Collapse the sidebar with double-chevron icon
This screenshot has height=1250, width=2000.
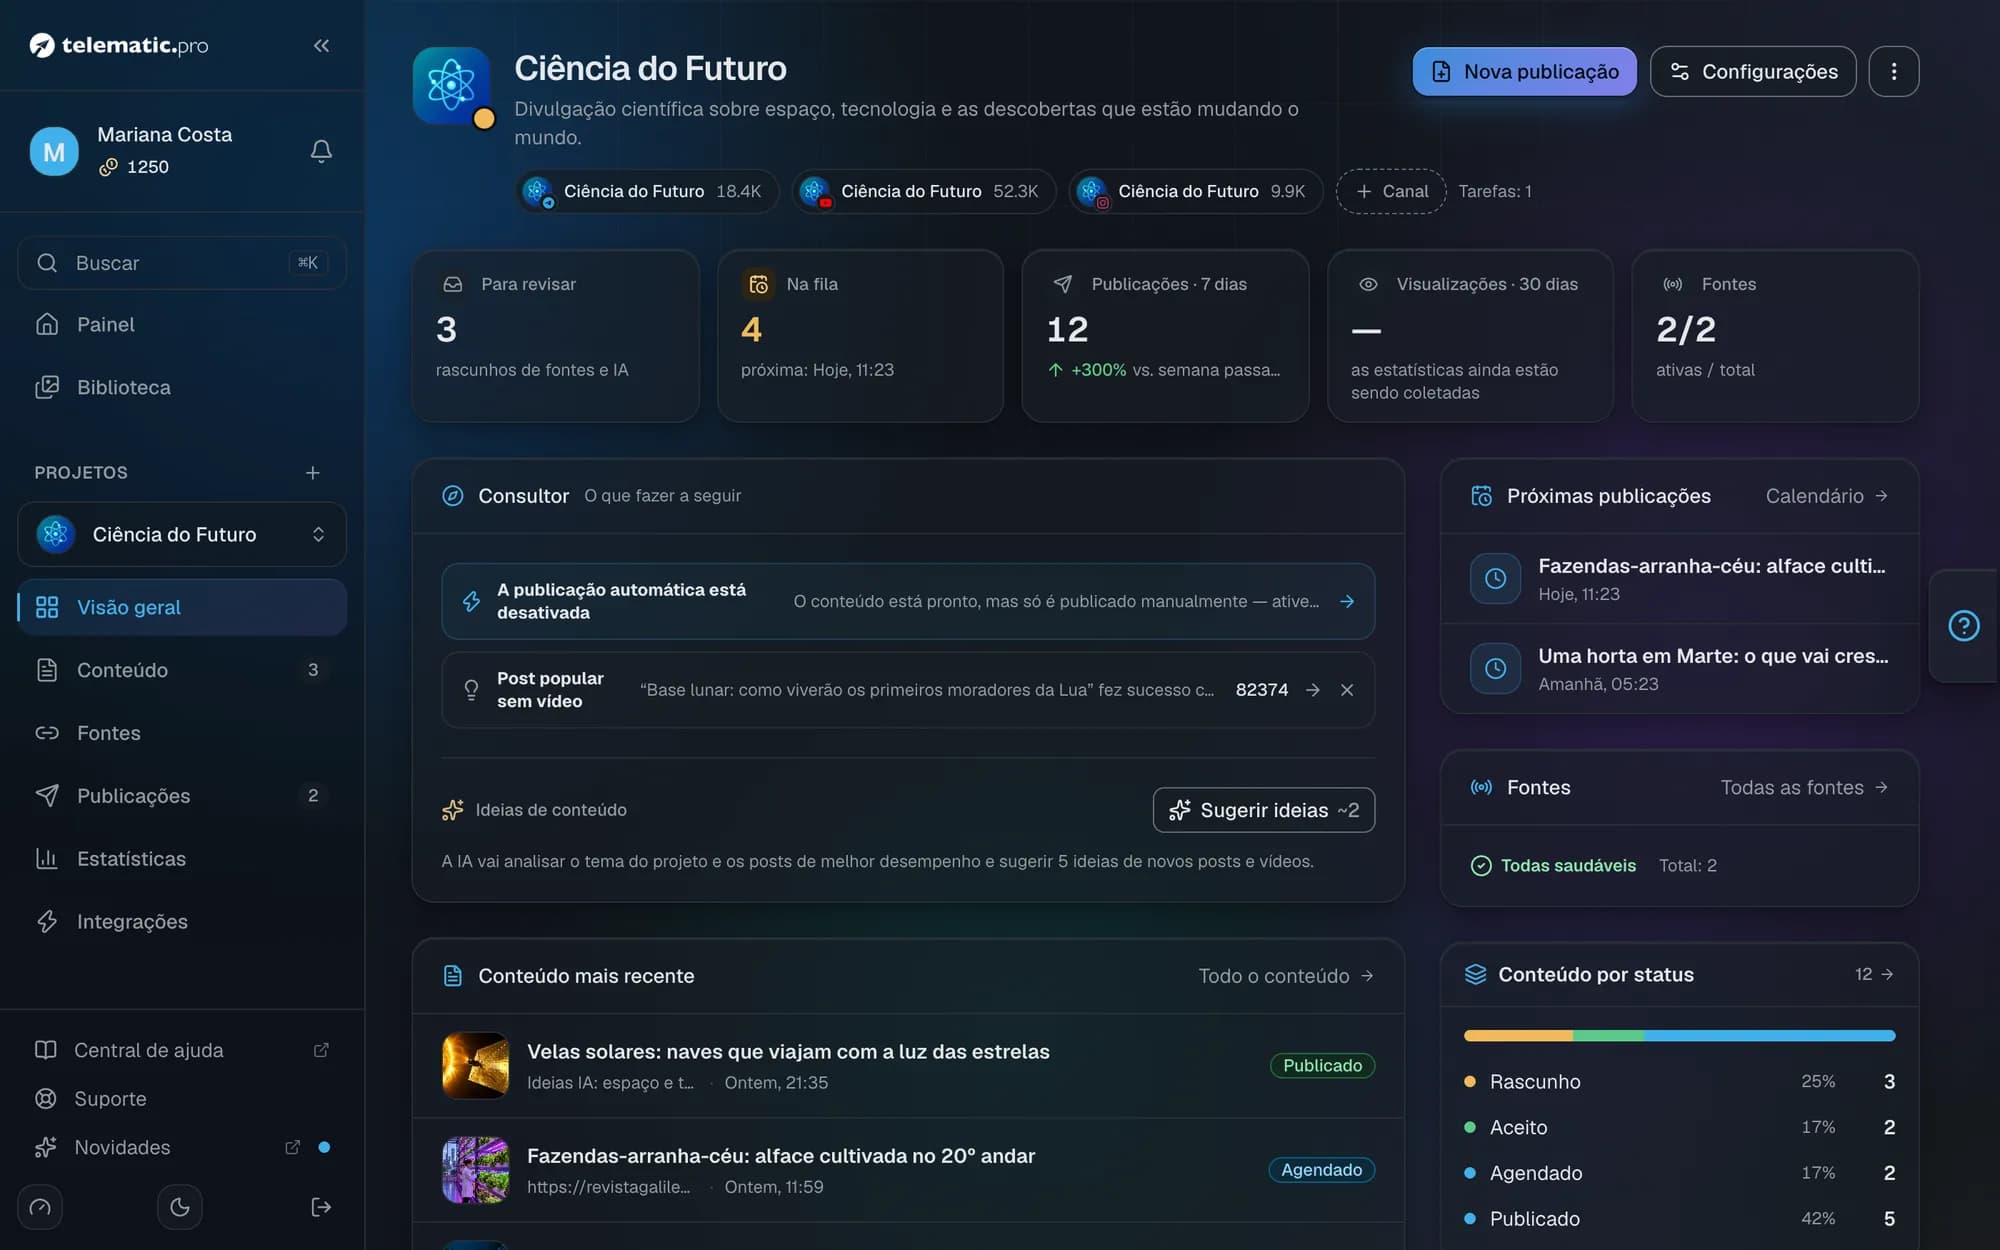point(321,45)
